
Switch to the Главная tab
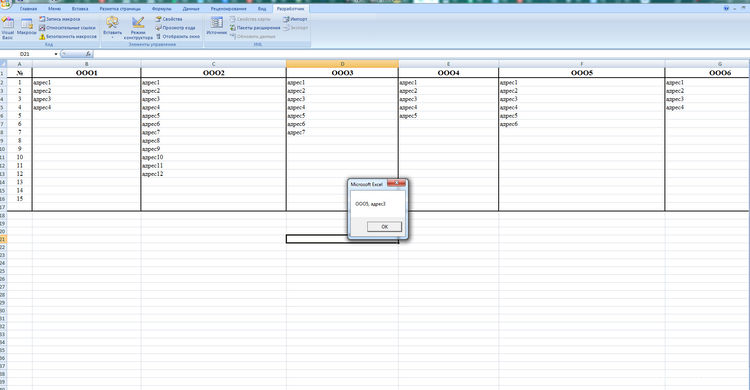[29, 9]
